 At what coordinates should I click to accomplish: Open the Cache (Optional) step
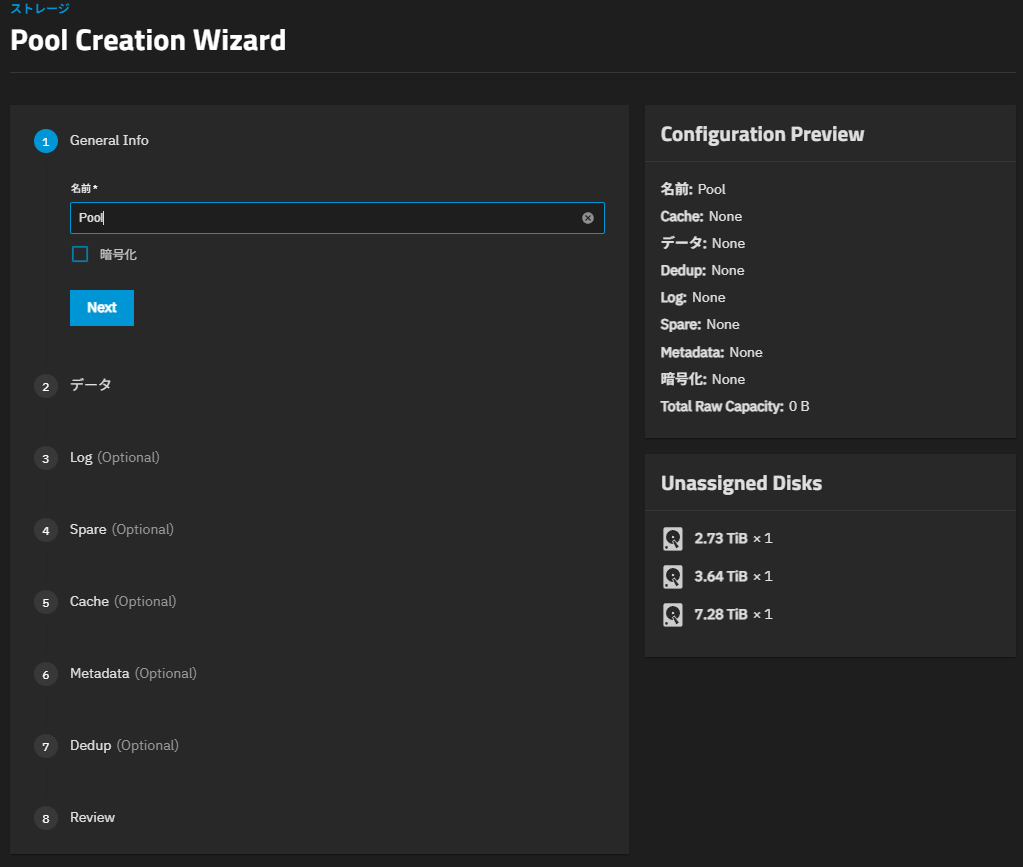122,601
